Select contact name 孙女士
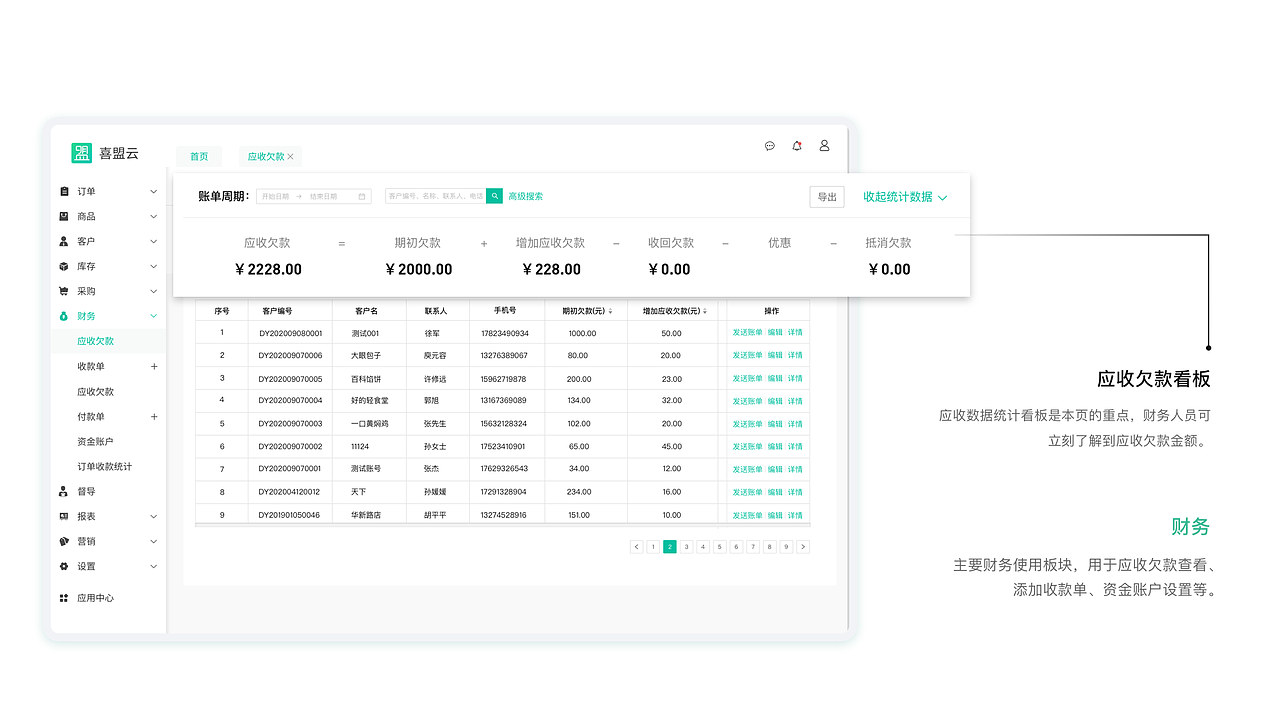Image resolution: width=1280 pixels, height=720 pixels. coord(435,447)
